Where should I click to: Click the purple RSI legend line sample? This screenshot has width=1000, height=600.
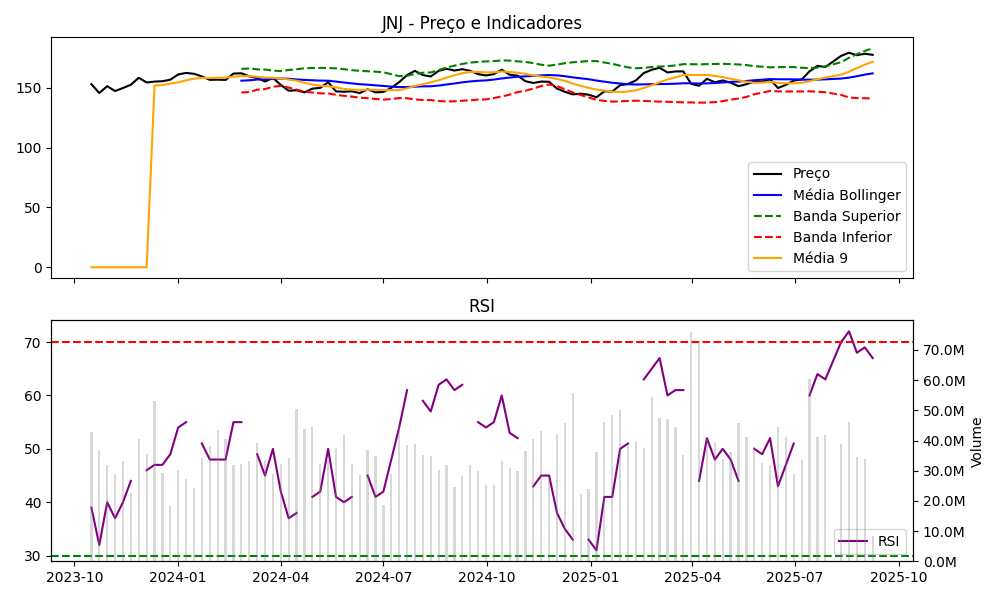pyautogui.click(x=854, y=541)
